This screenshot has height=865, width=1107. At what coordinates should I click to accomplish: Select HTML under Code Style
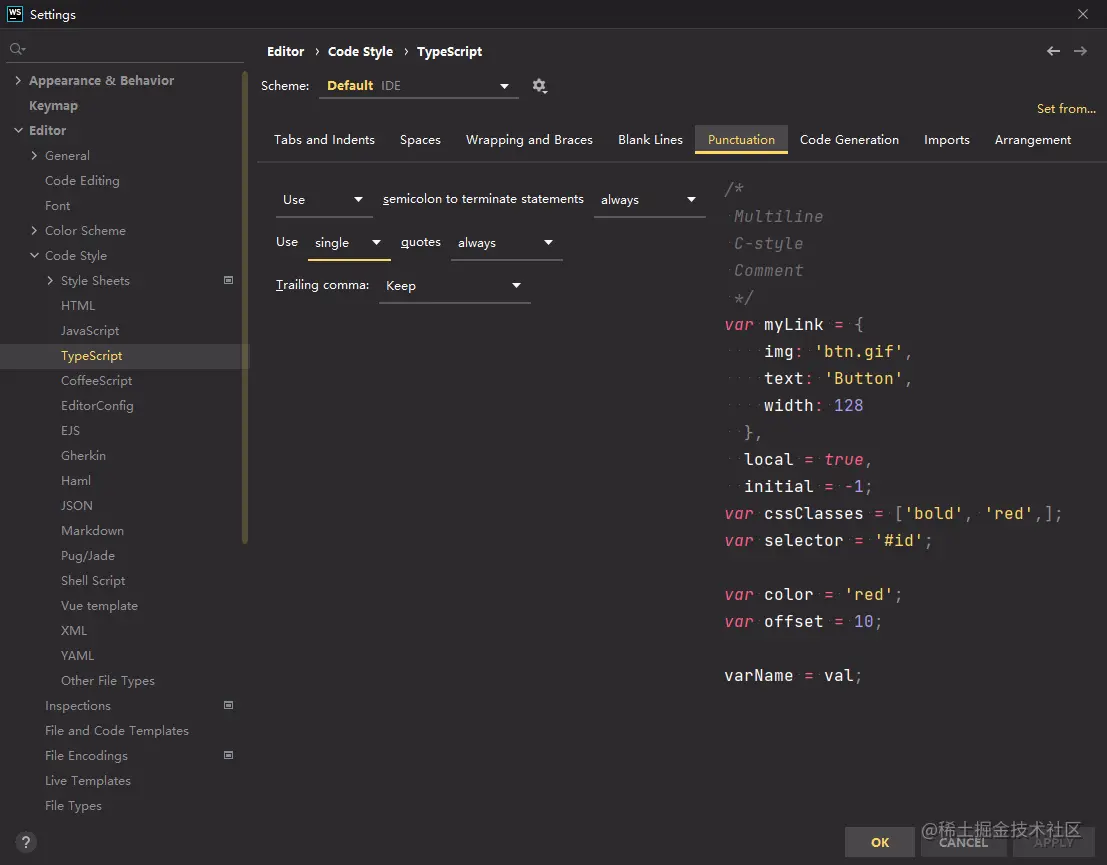[x=78, y=306]
